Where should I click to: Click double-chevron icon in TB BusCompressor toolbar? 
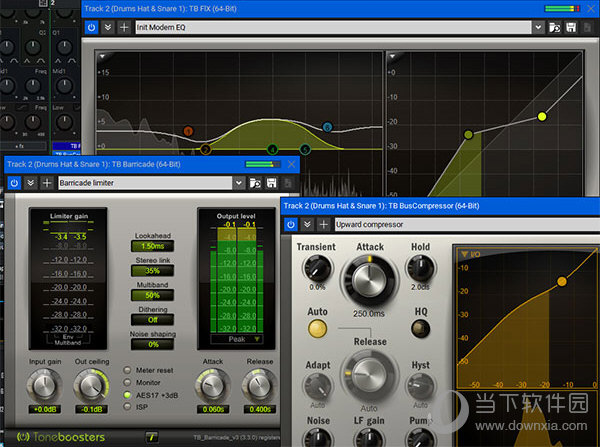309,224
